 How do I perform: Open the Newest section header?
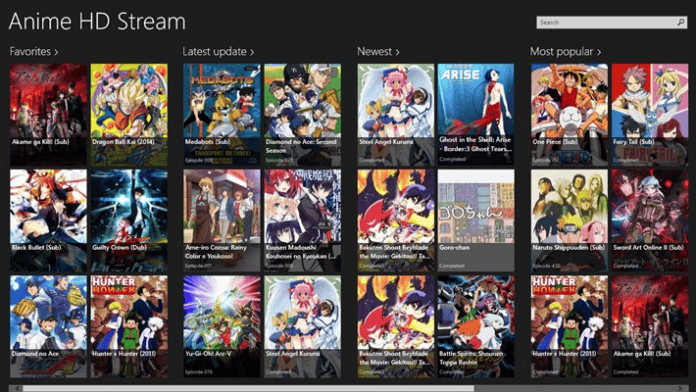coord(378,51)
